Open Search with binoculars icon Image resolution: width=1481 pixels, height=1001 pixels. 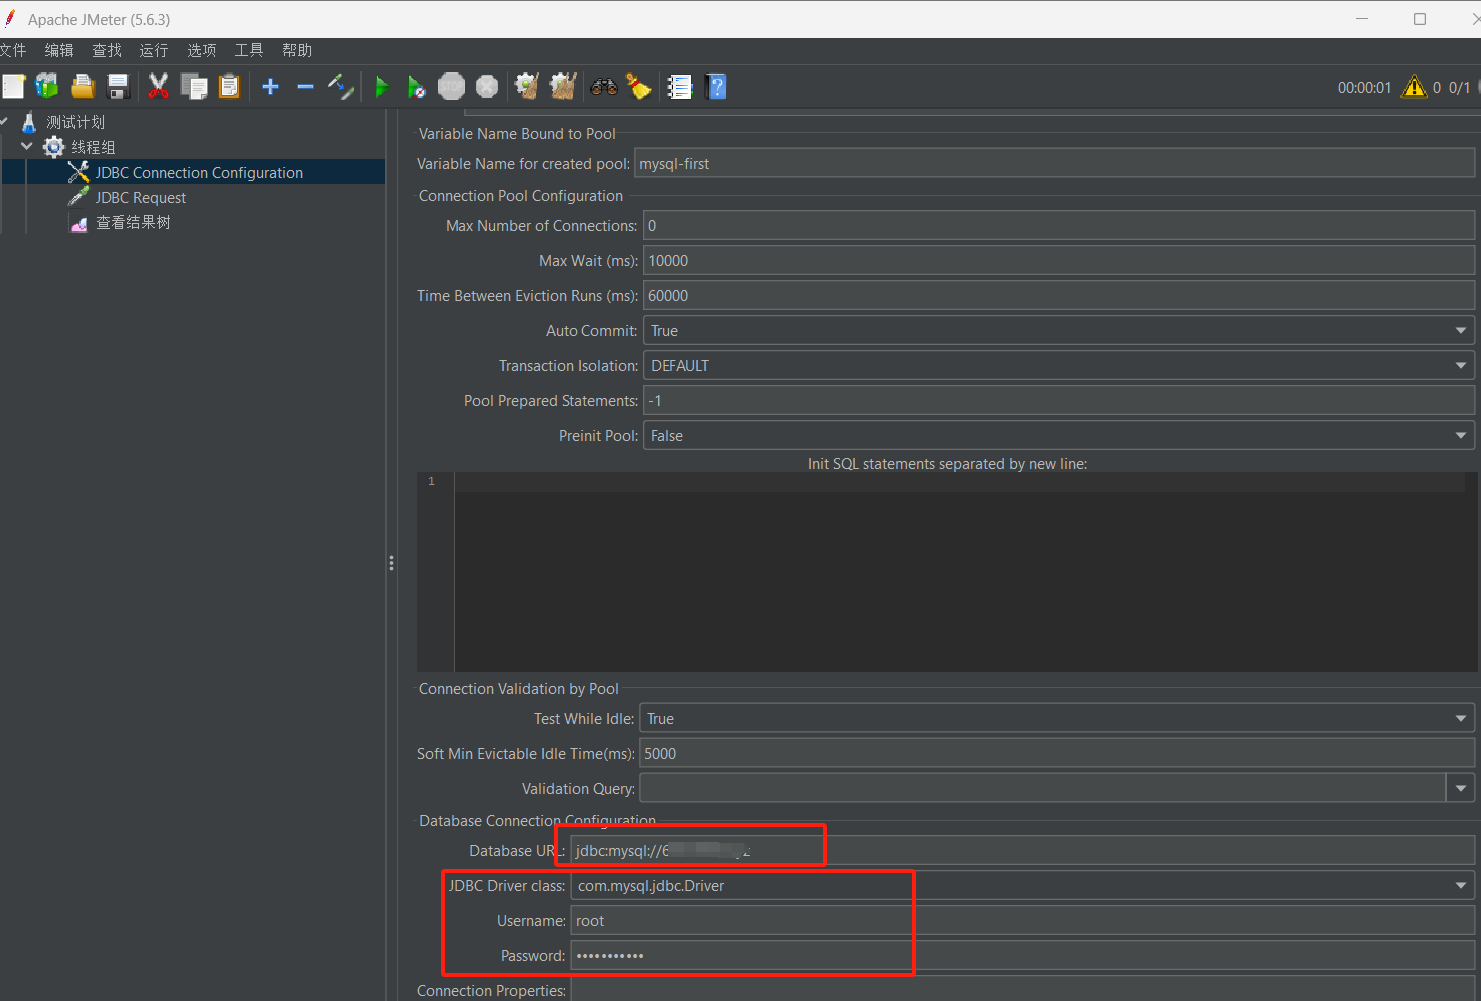(x=604, y=87)
